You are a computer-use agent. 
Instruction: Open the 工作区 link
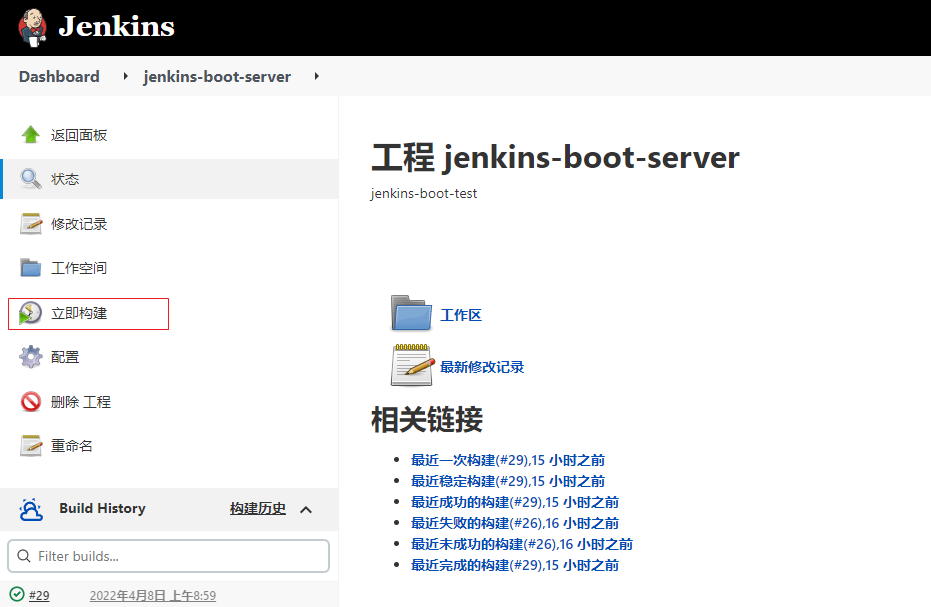(461, 315)
